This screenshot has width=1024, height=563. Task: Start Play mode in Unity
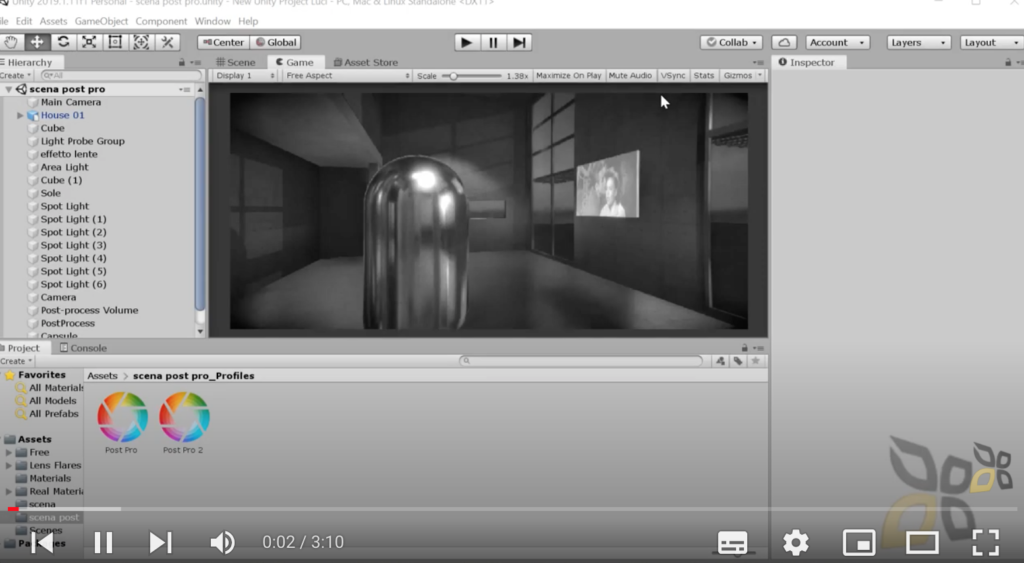tap(466, 42)
